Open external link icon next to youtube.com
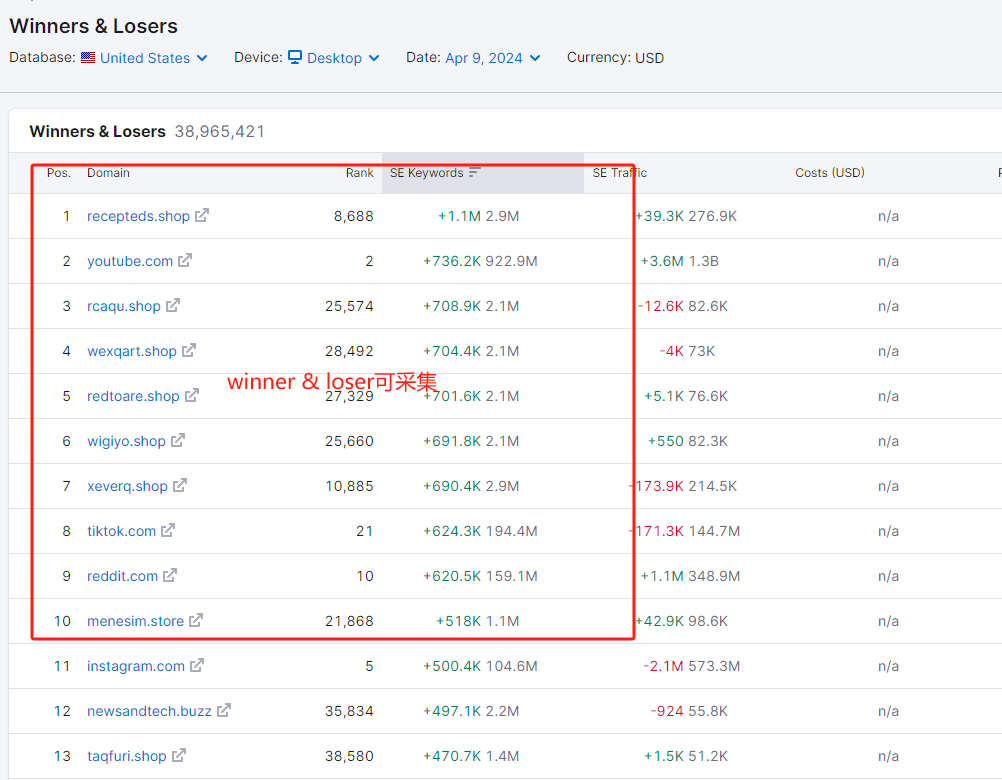1002x780 pixels. pyautogui.click(x=185, y=260)
